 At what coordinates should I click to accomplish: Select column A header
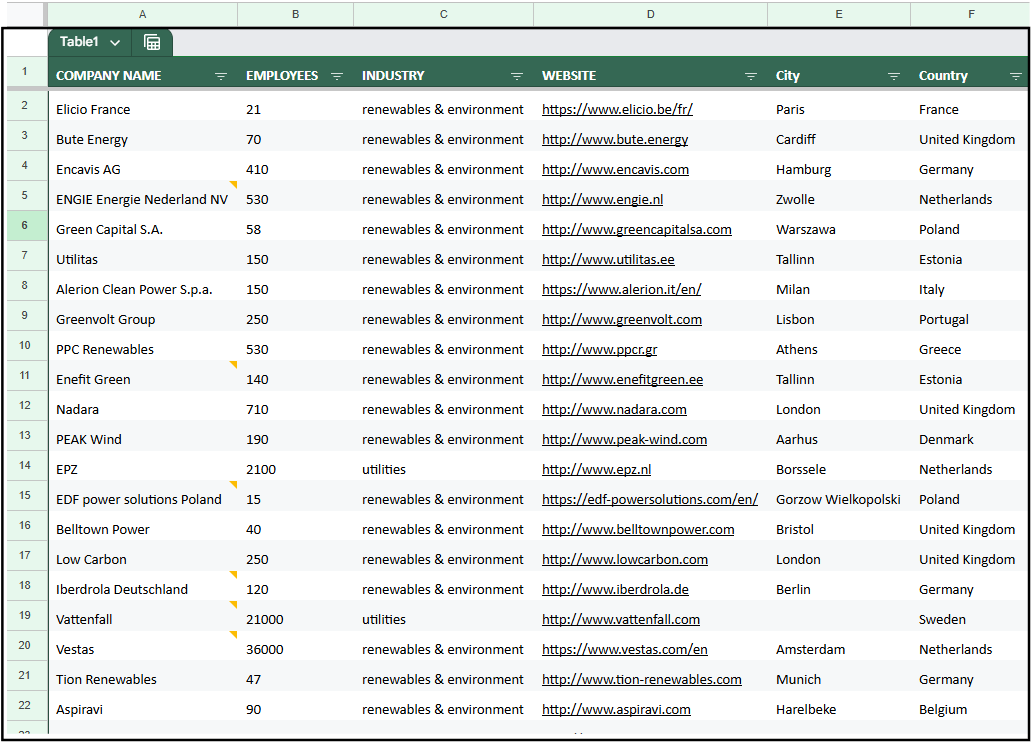point(143,14)
